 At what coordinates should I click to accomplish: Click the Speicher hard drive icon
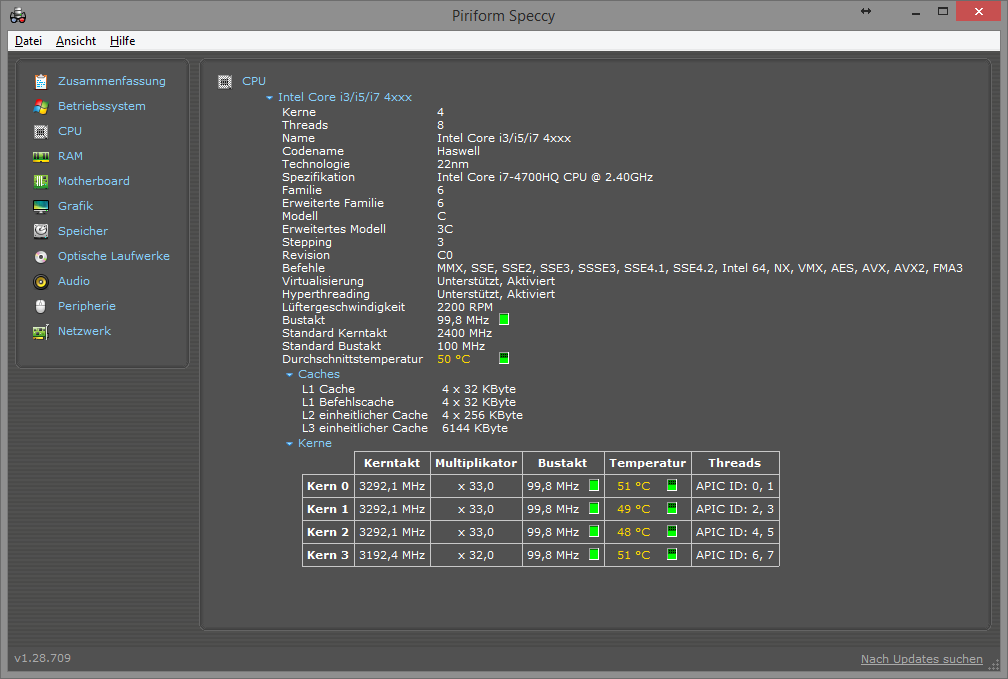(x=41, y=231)
